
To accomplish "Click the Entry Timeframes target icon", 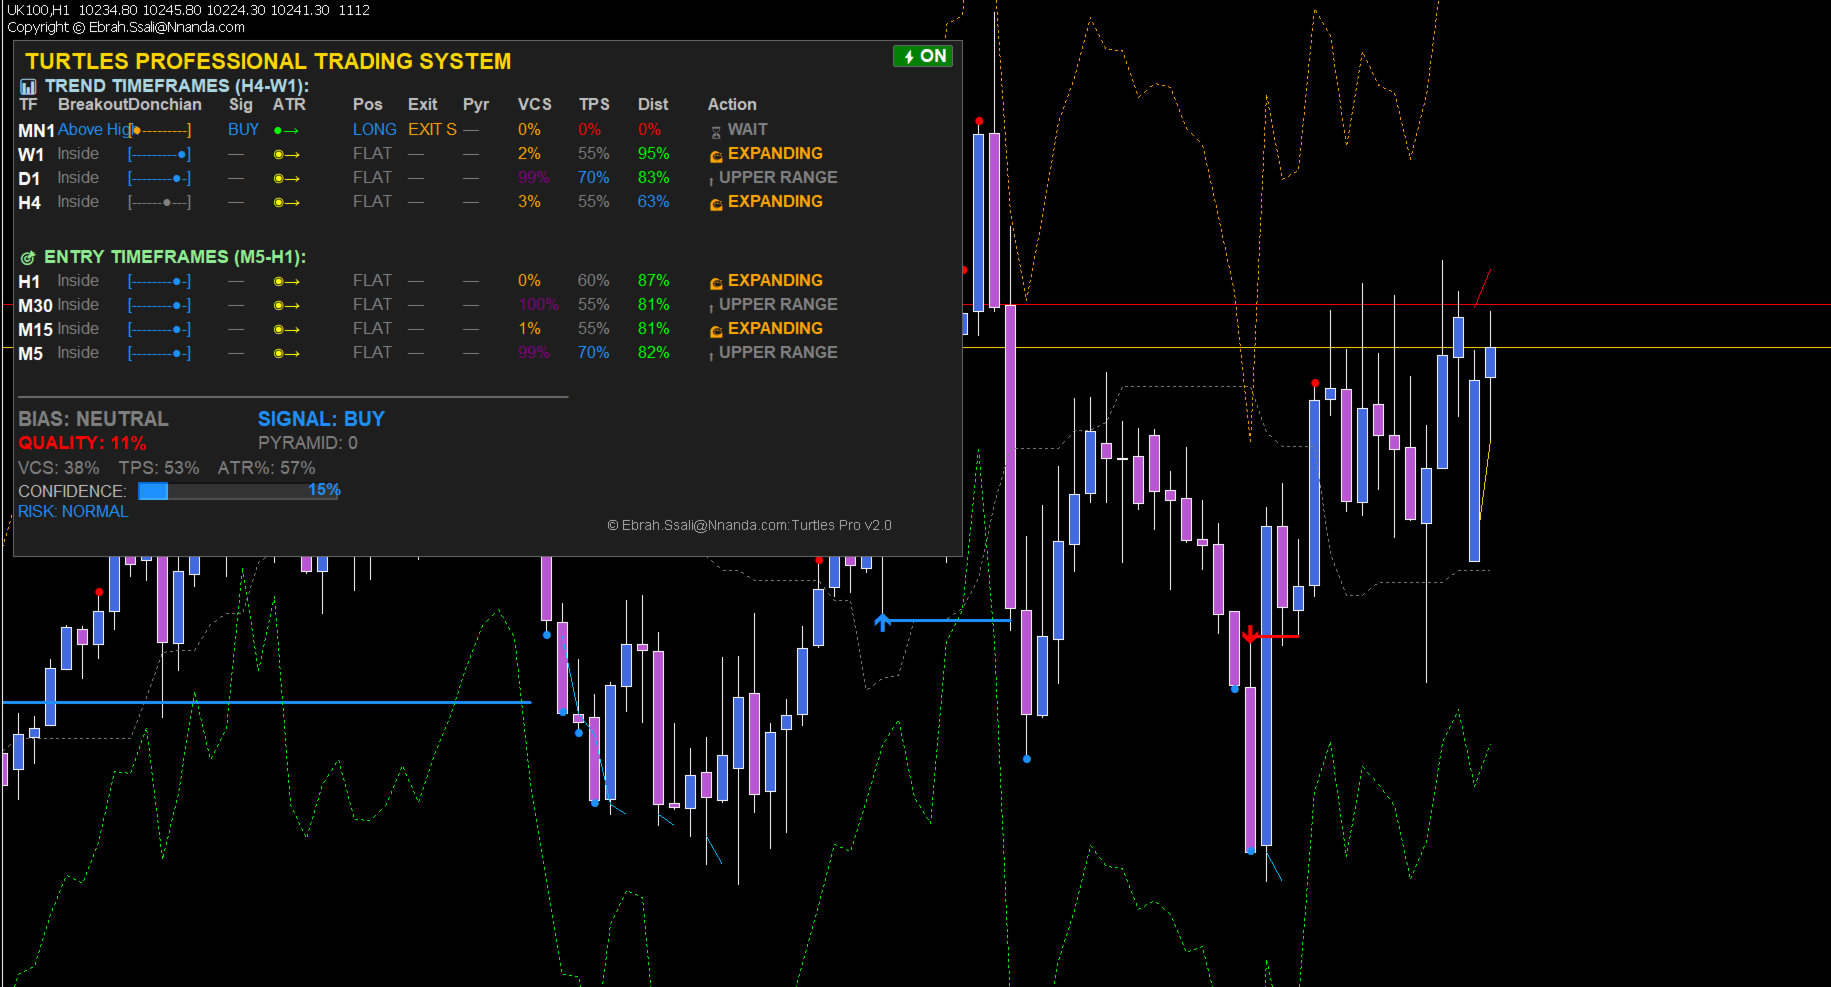I will [x=28, y=258].
